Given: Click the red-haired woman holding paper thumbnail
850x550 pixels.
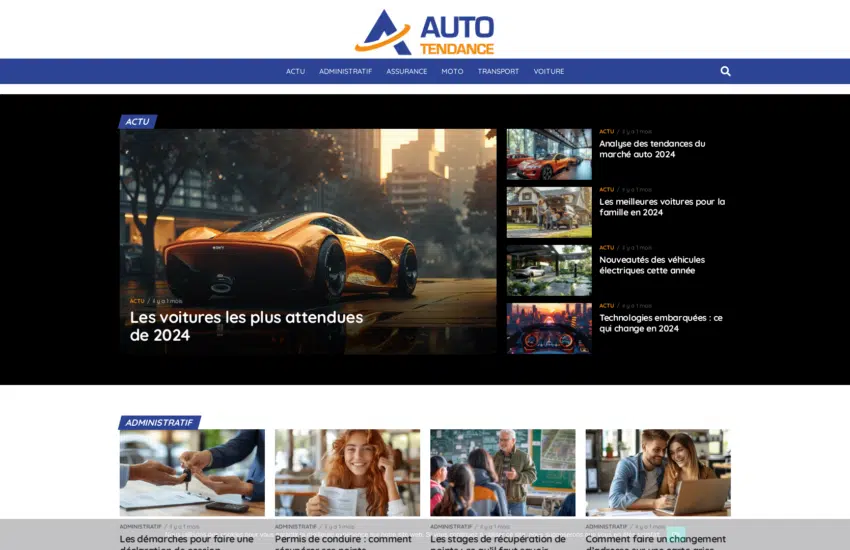Looking at the screenshot, I should (x=347, y=472).
